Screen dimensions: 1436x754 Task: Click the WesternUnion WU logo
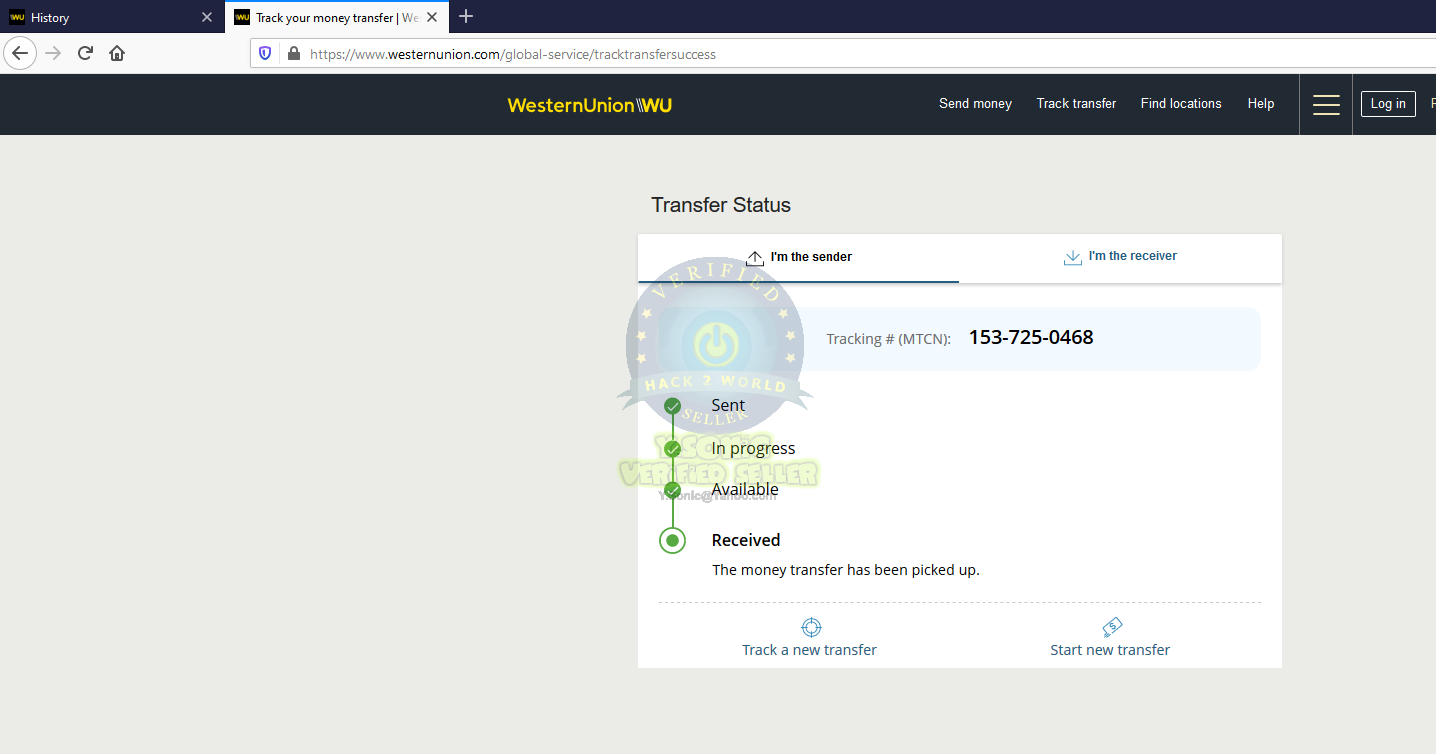coord(590,105)
